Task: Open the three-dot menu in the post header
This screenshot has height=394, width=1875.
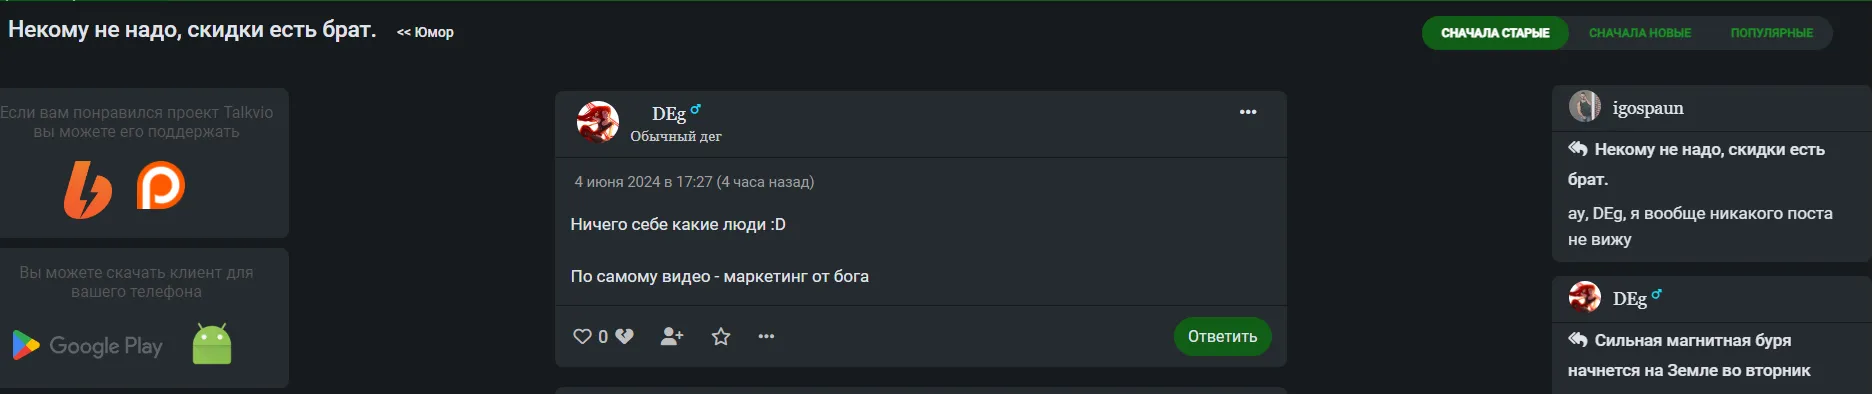Action: click(x=1248, y=112)
